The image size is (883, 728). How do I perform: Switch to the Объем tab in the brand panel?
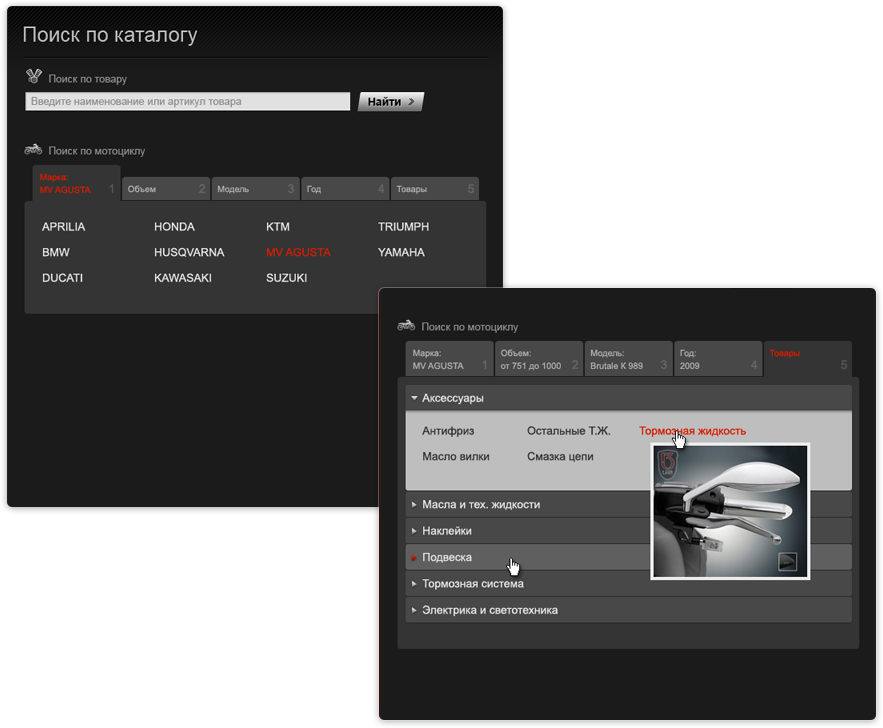[166, 189]
